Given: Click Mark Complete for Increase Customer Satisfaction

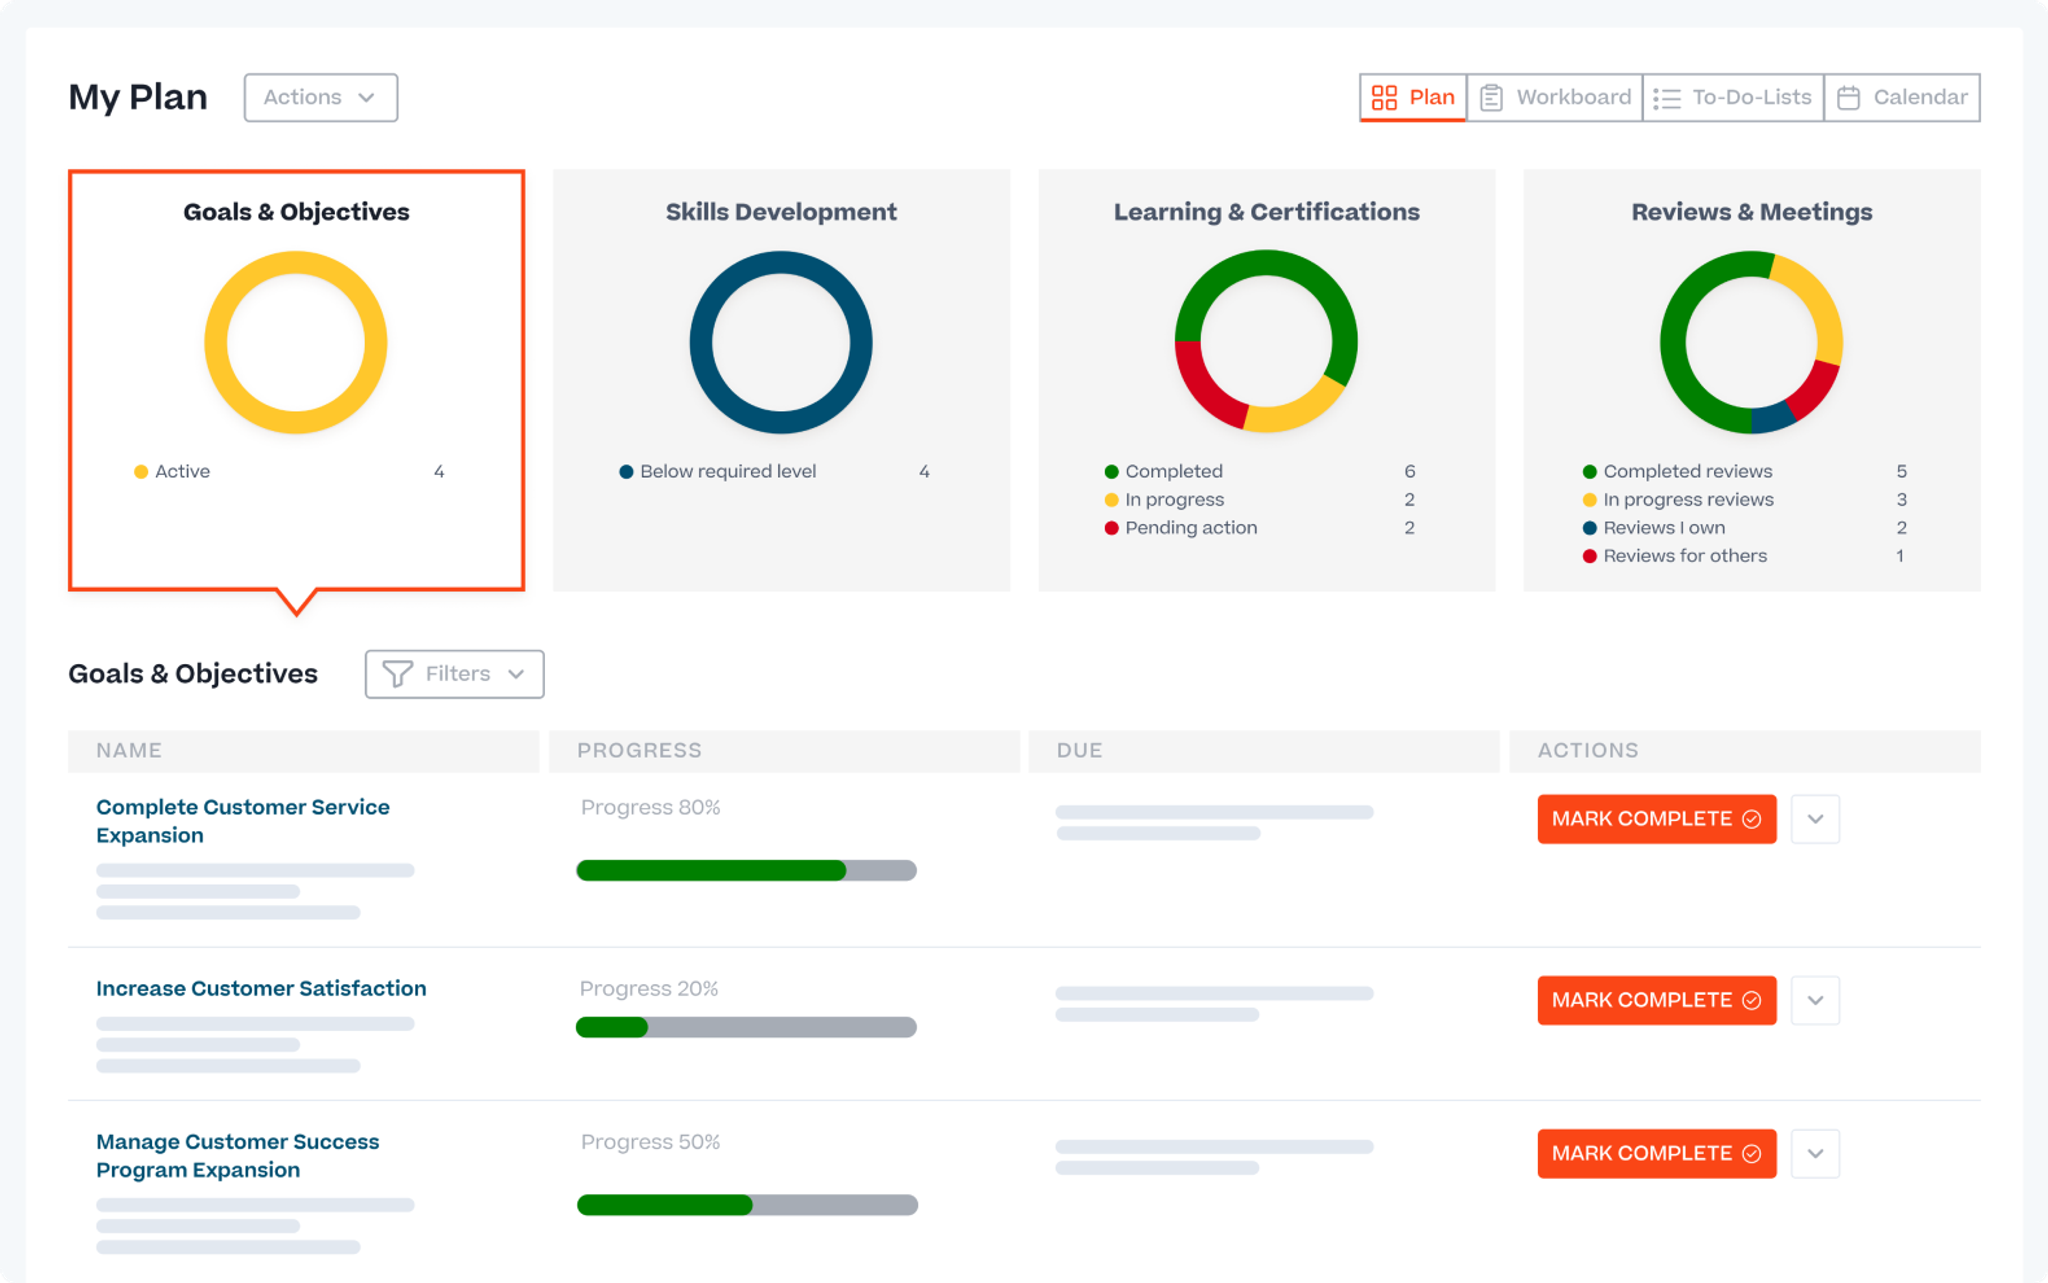Looking at the screenshot, I should coord(1653,999).
